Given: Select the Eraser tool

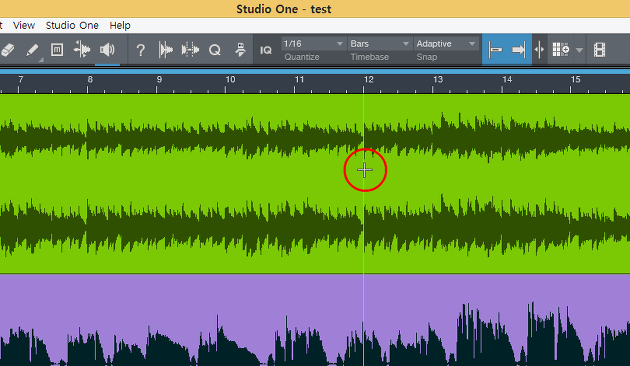Looking at the screenshot, I should pos(7,50).
